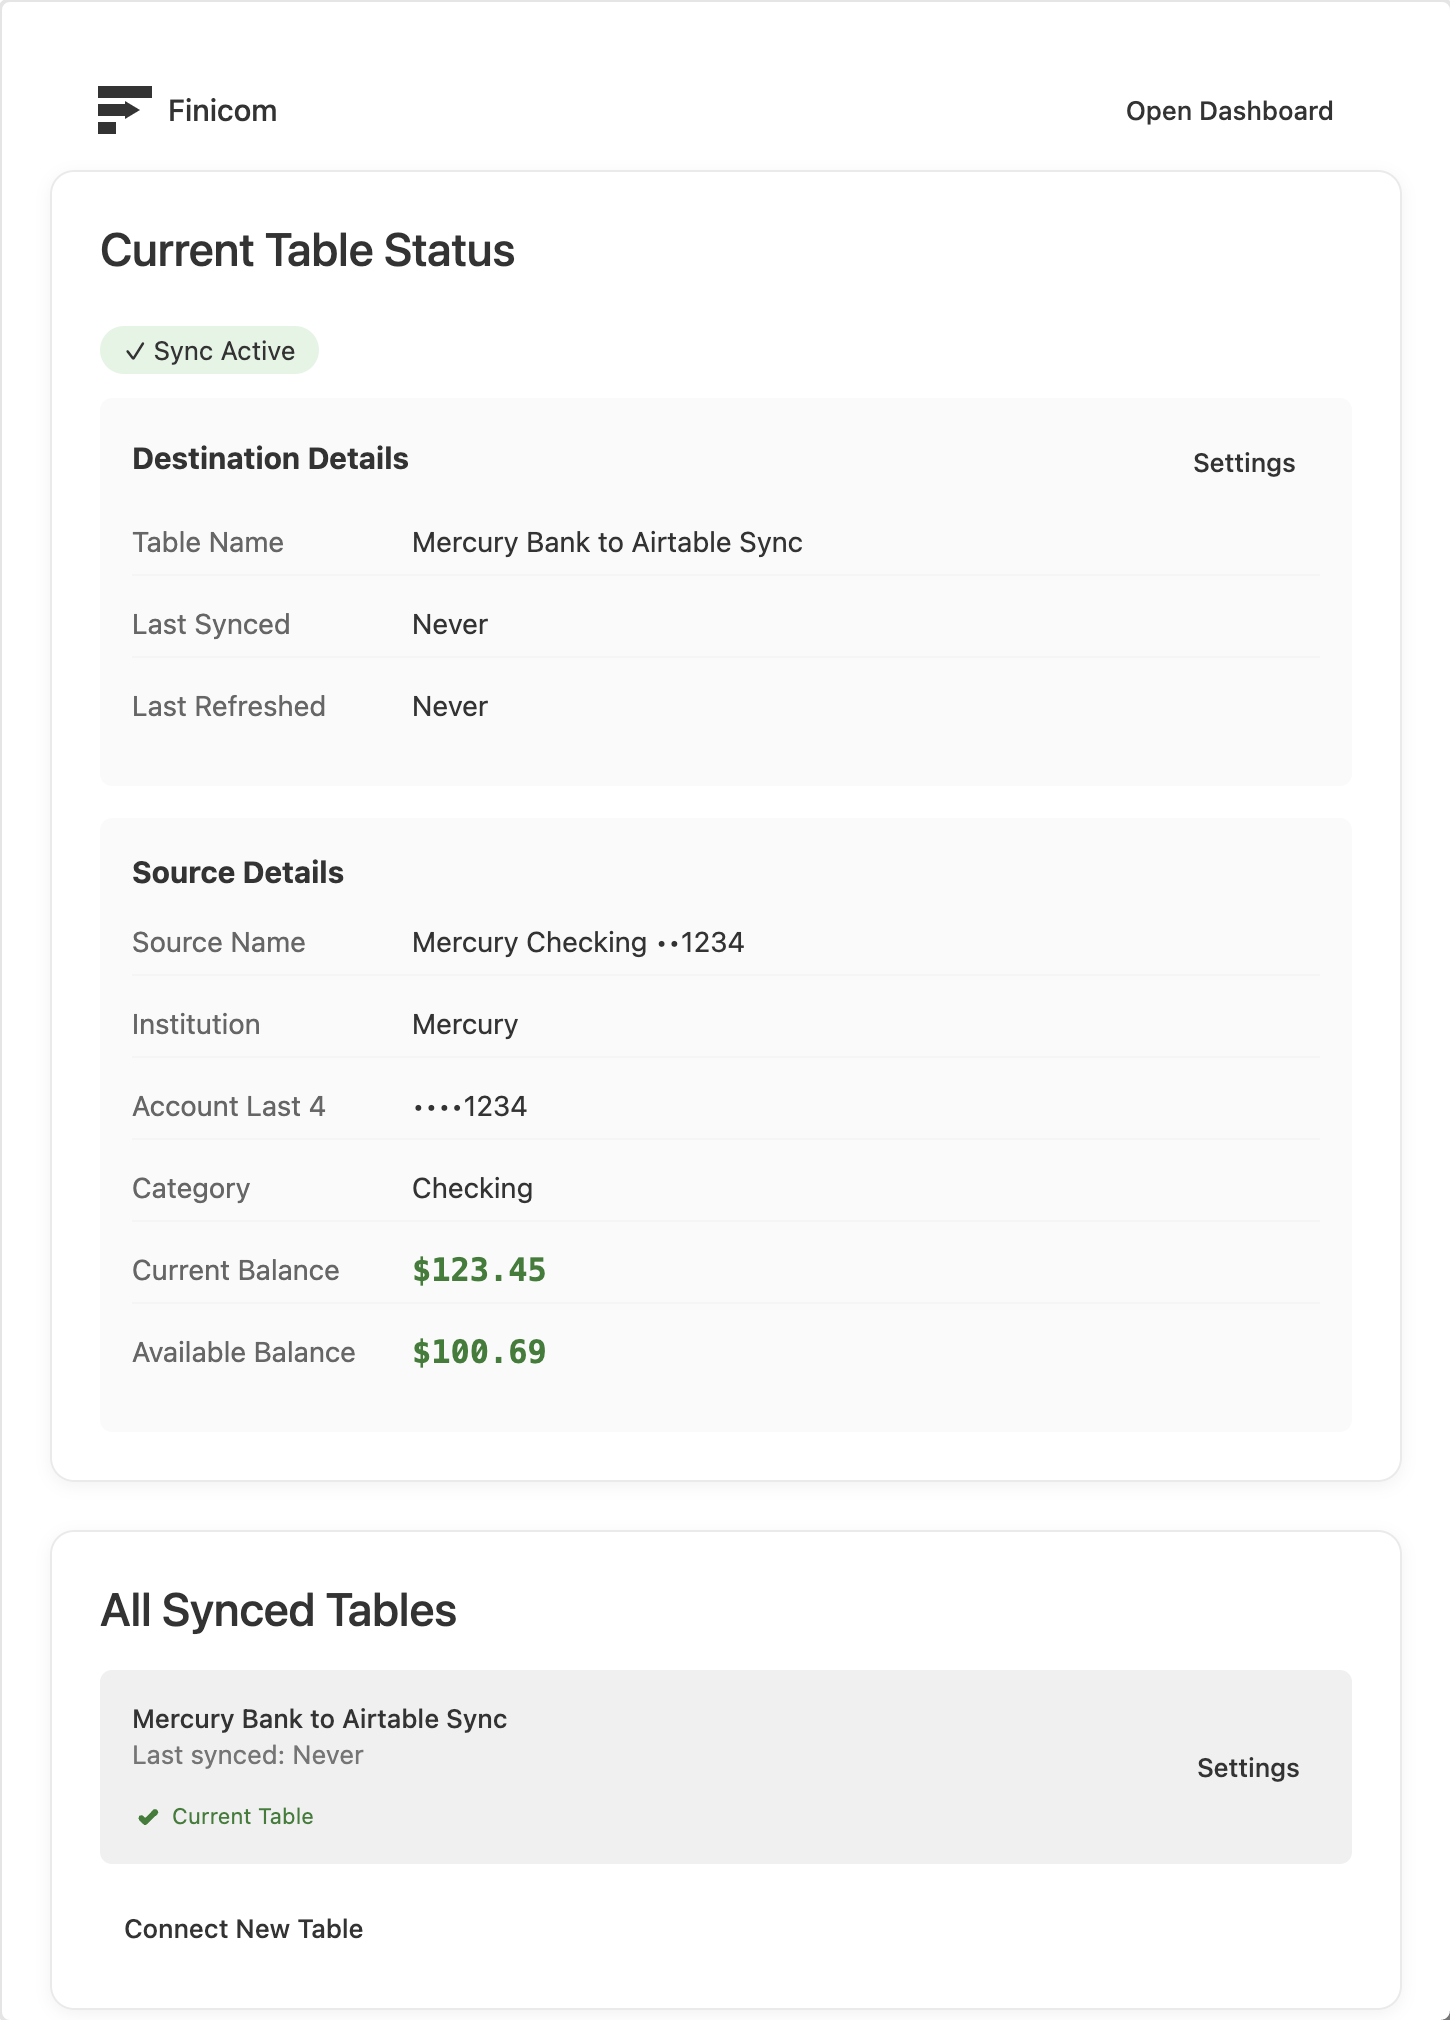Viewport: 1450px width, 2020px height.
Task: Click the Finicom brand name
Action: pos(222,111)
